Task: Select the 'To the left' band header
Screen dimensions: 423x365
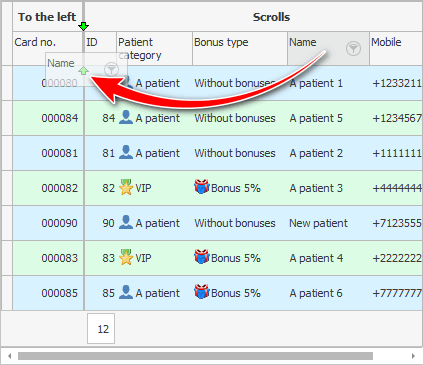Action: pyautogui.click(x=48, y=17)
